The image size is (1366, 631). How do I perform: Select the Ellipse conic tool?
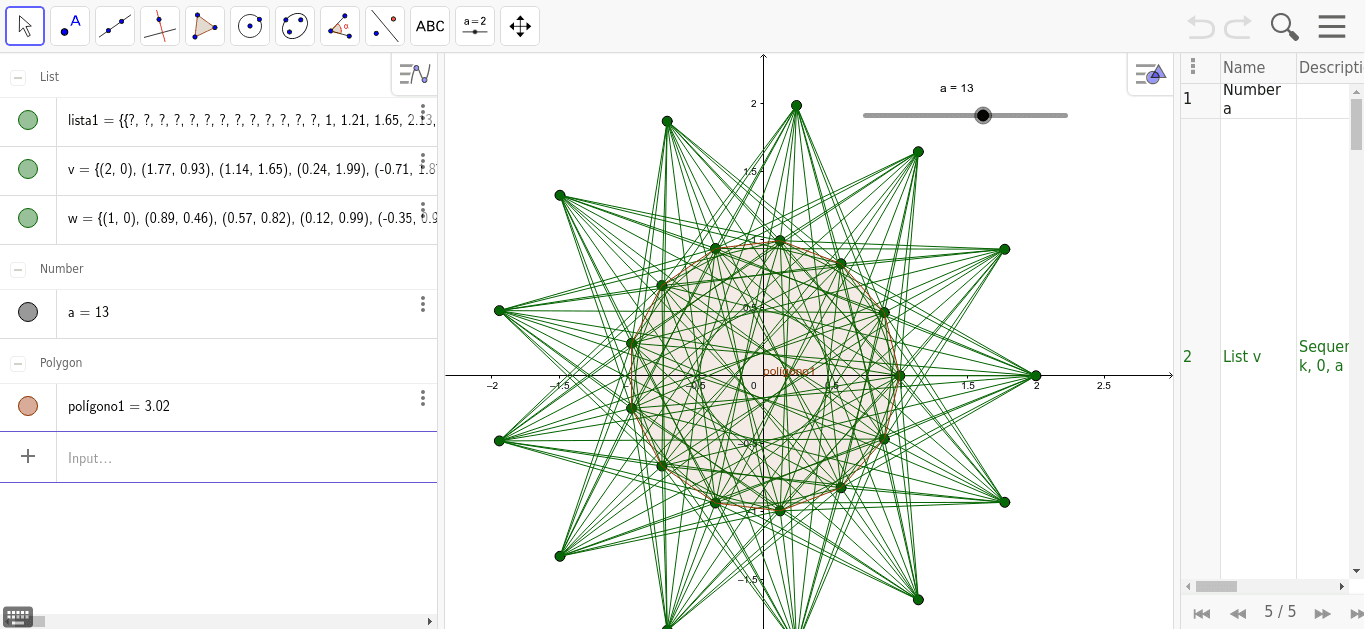[295, 26]
